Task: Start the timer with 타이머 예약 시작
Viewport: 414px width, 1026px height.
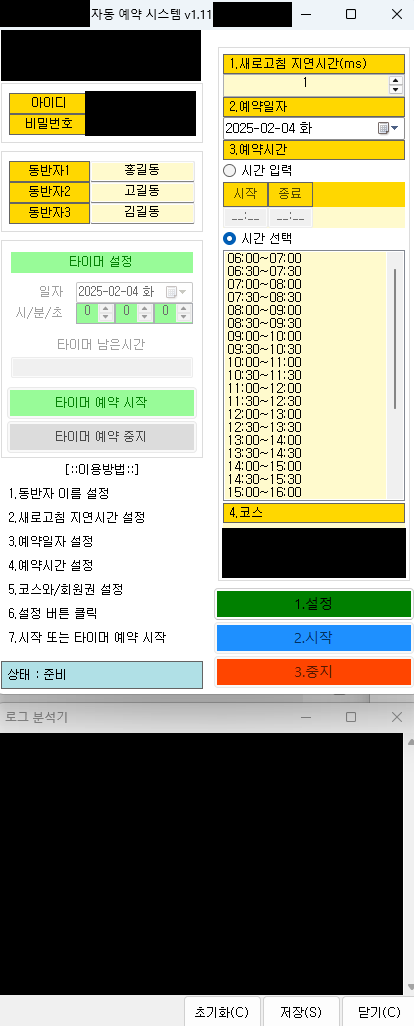Action: (102, 403)
